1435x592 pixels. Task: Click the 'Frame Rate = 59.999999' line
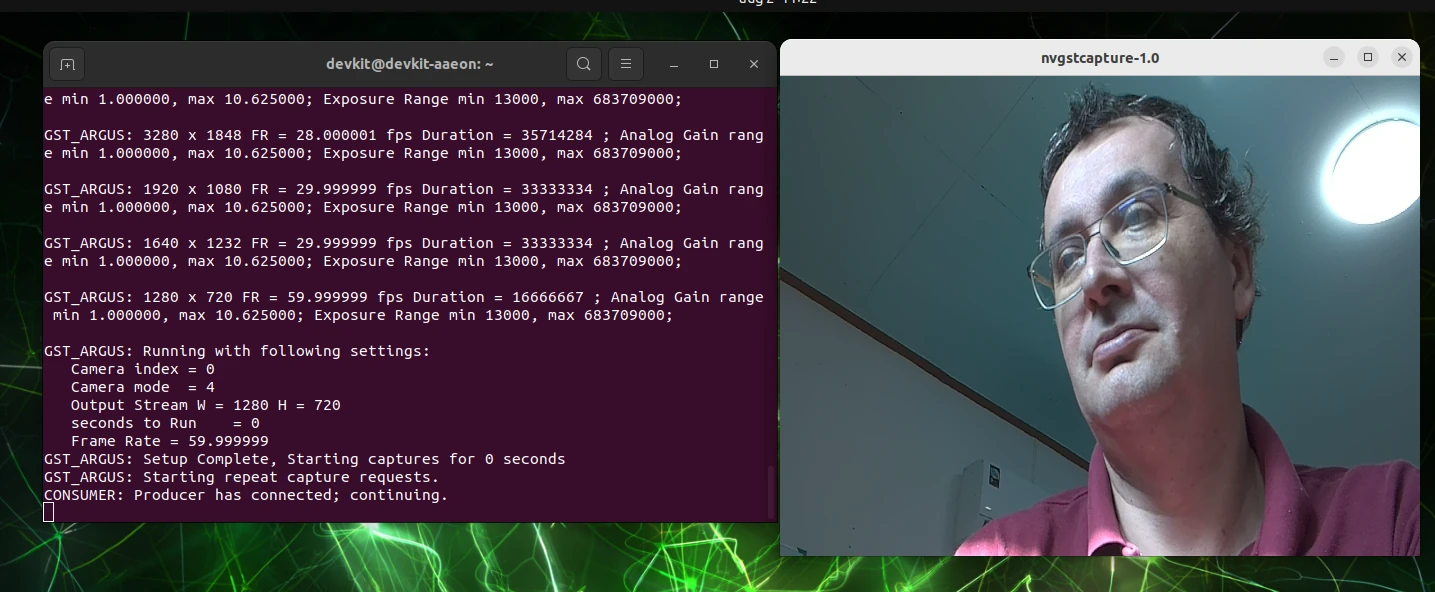tap(170, 441)
